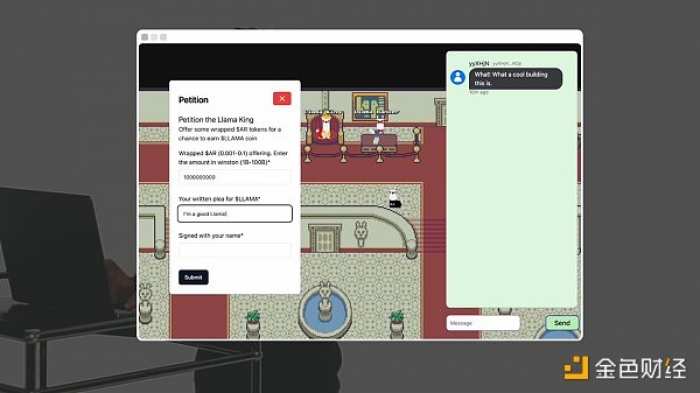The image size is (700, 393).
Task: Focus the chat Message input field
Action: pyautogui.click(x=483, y=323)
